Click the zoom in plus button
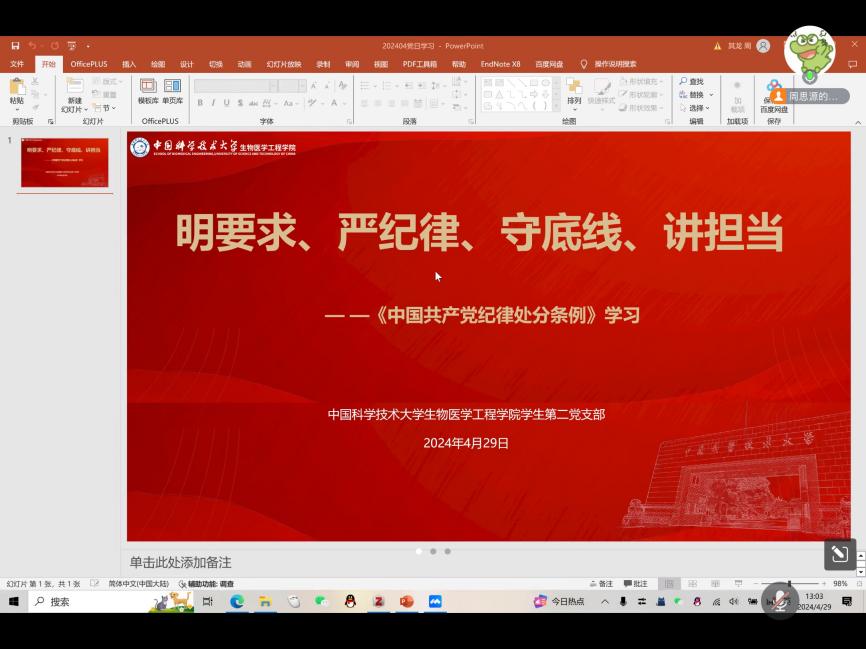The image size is (866, 649). click(824, 584)
